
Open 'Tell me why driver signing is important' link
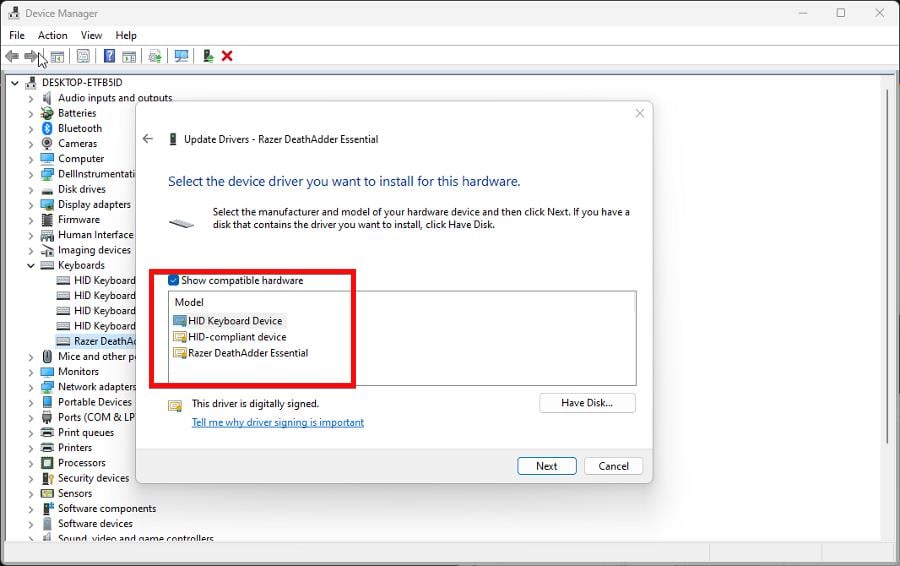pos(278,422)
